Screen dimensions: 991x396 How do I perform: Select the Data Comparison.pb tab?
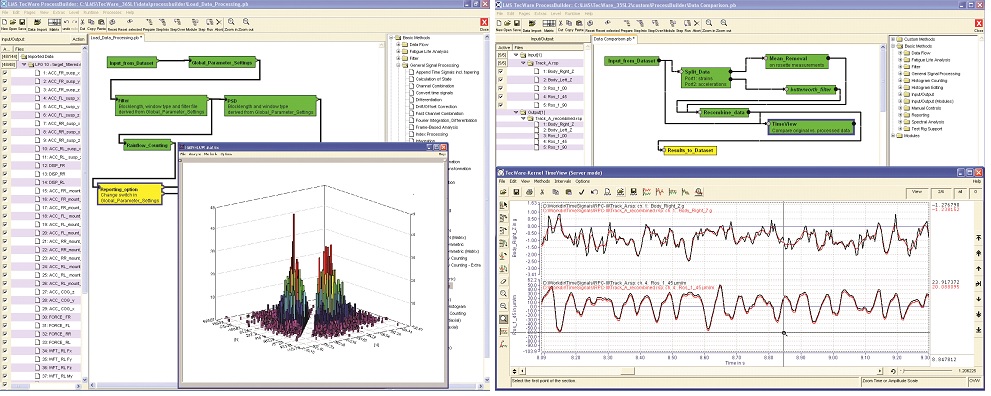coord(615,39)
